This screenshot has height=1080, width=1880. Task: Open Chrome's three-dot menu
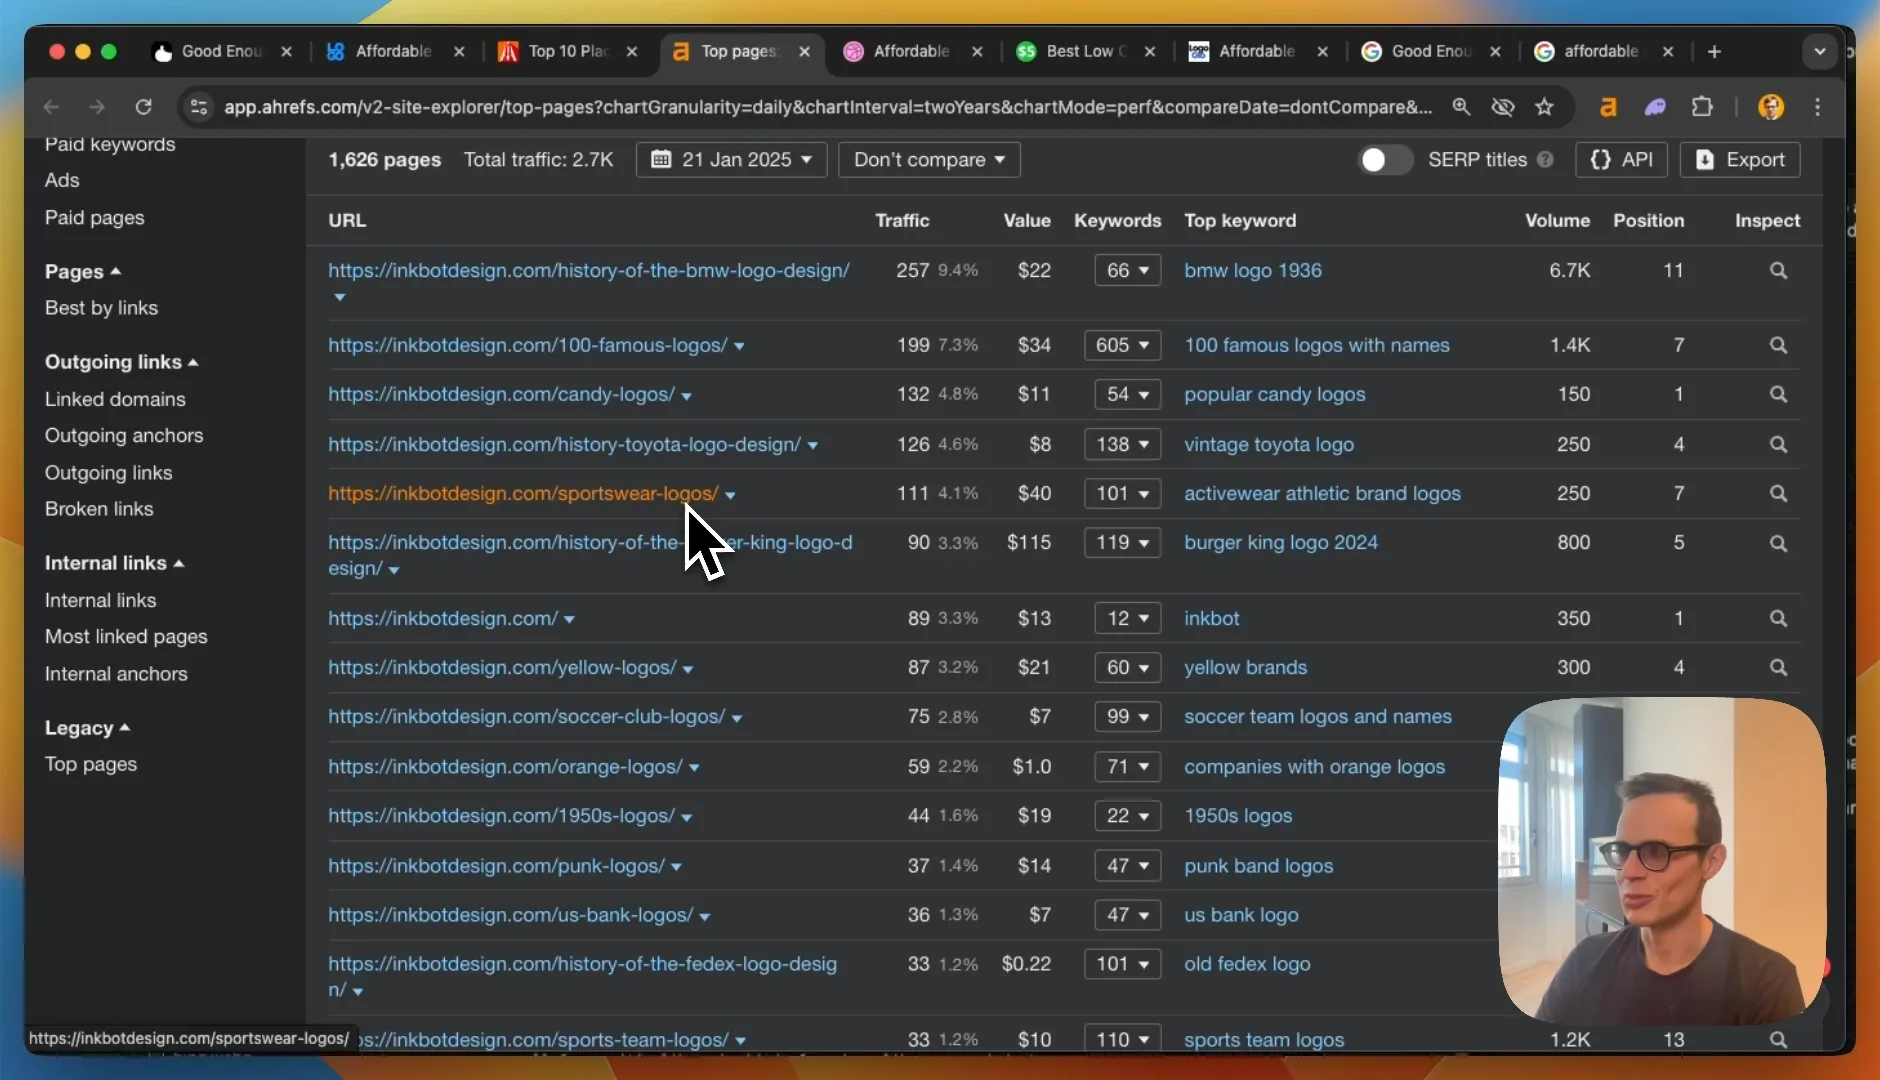tap(1818, 107)
